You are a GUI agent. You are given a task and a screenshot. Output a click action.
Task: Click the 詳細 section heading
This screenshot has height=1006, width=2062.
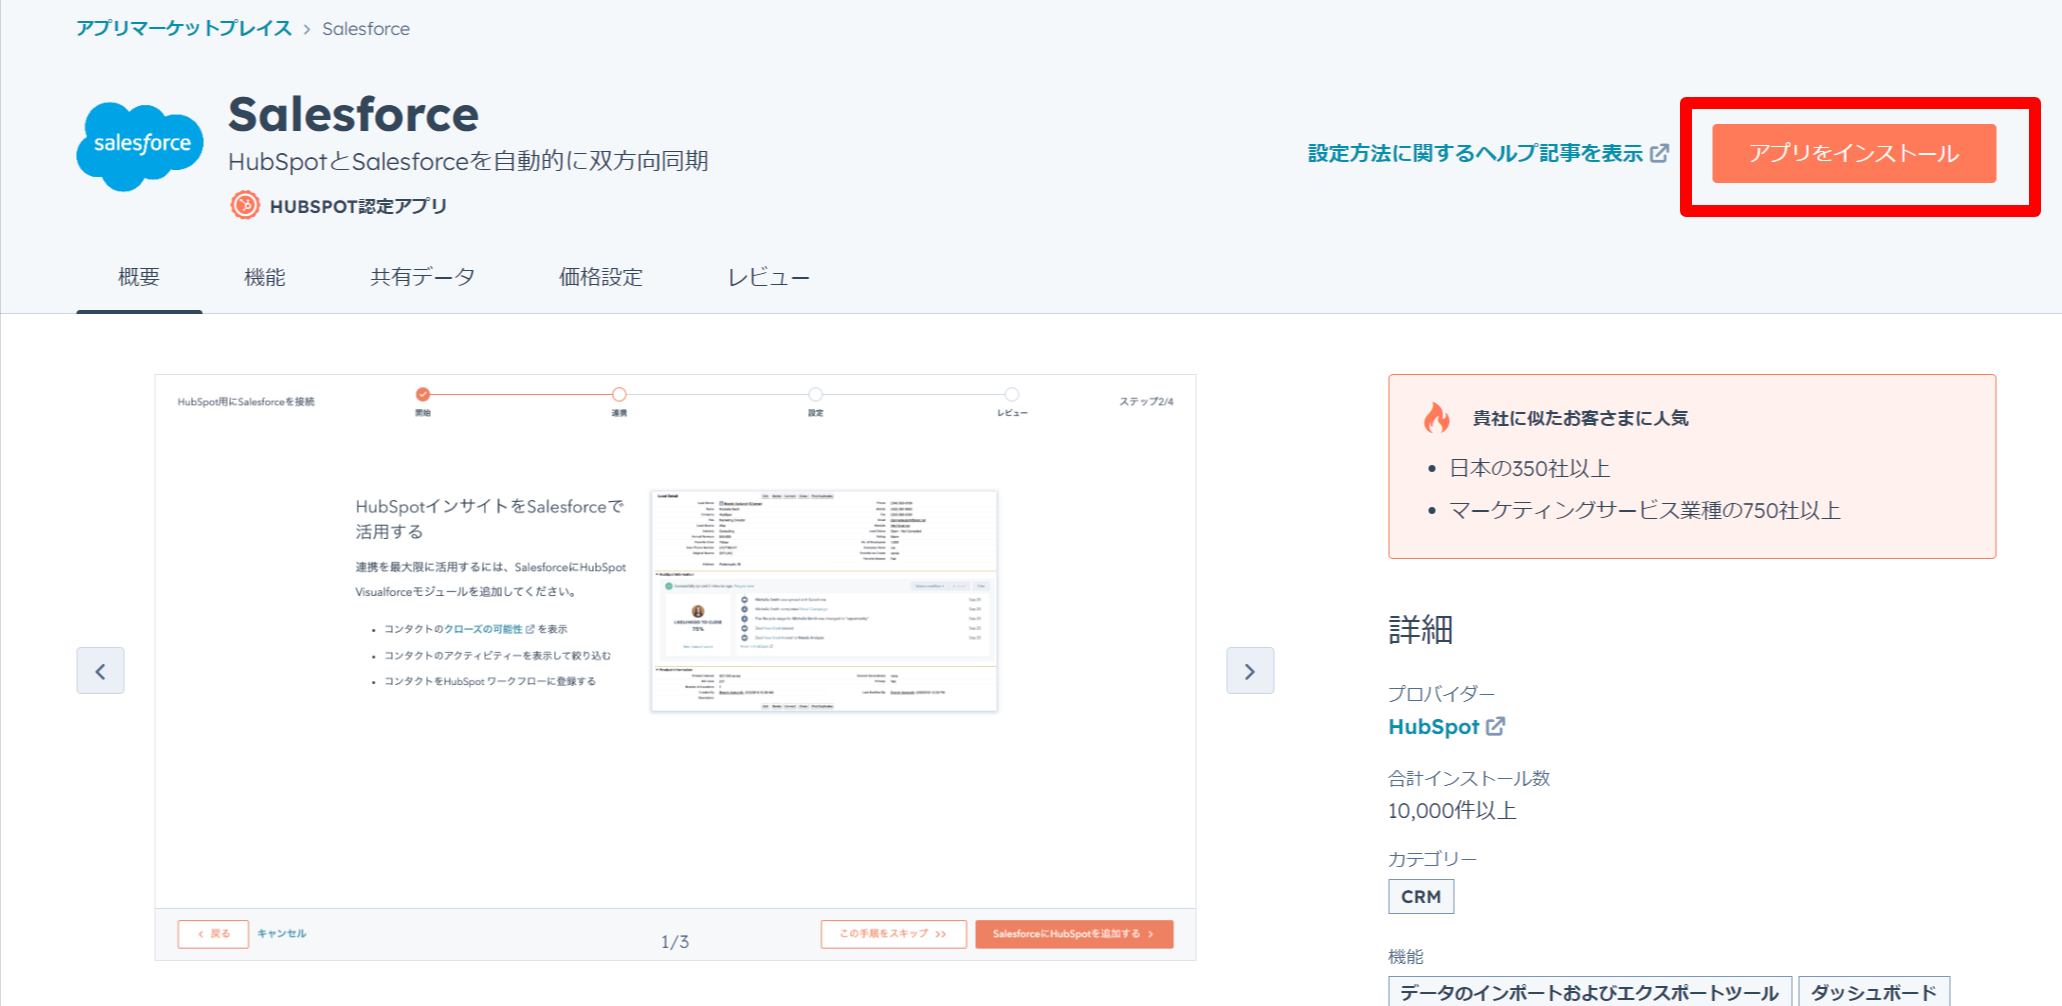(1420, 630)
